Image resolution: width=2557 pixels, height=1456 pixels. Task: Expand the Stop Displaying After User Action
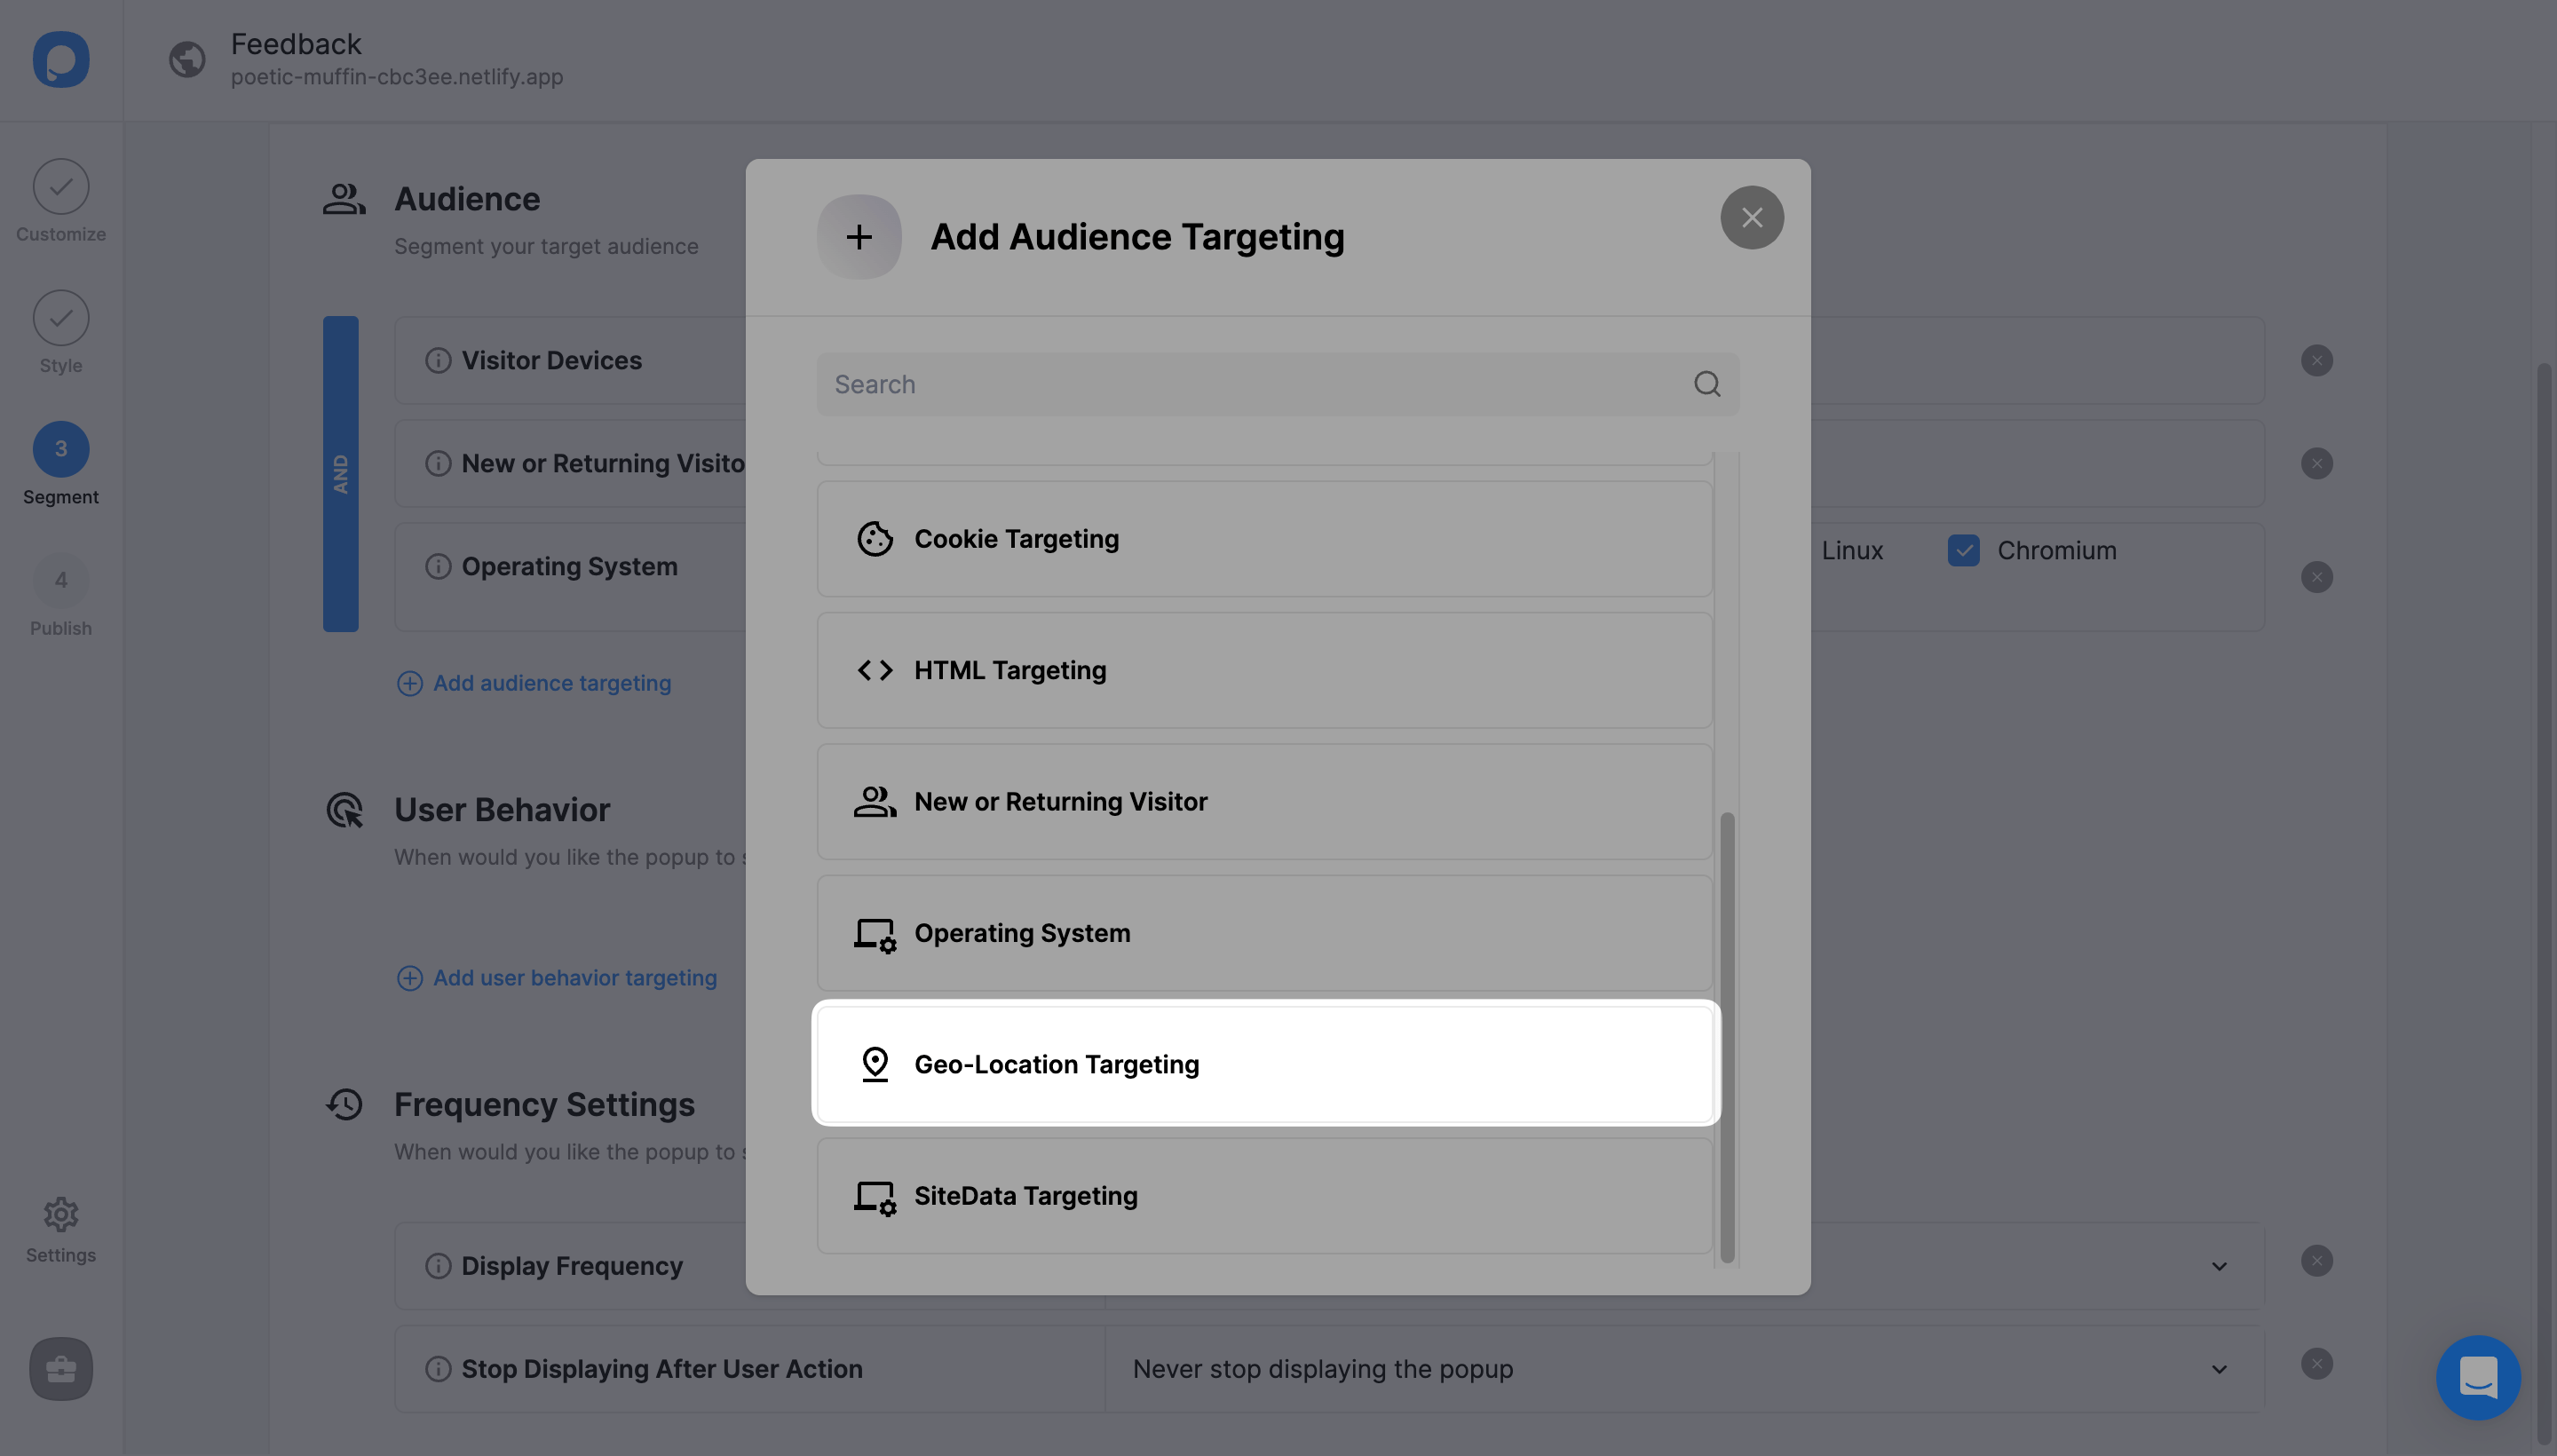click(2220, 1368)
